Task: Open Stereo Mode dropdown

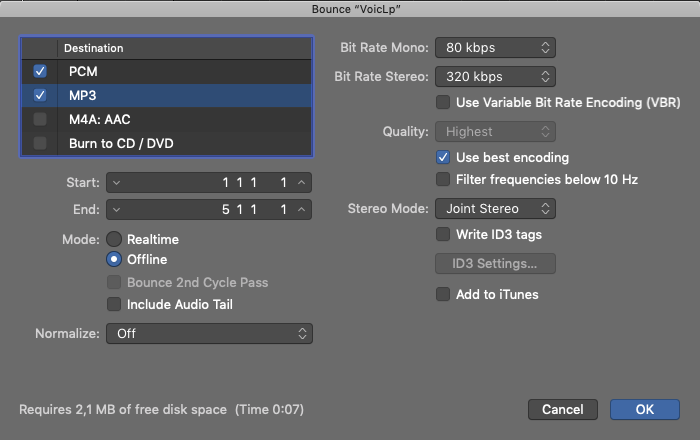Action: pos(494,209)
